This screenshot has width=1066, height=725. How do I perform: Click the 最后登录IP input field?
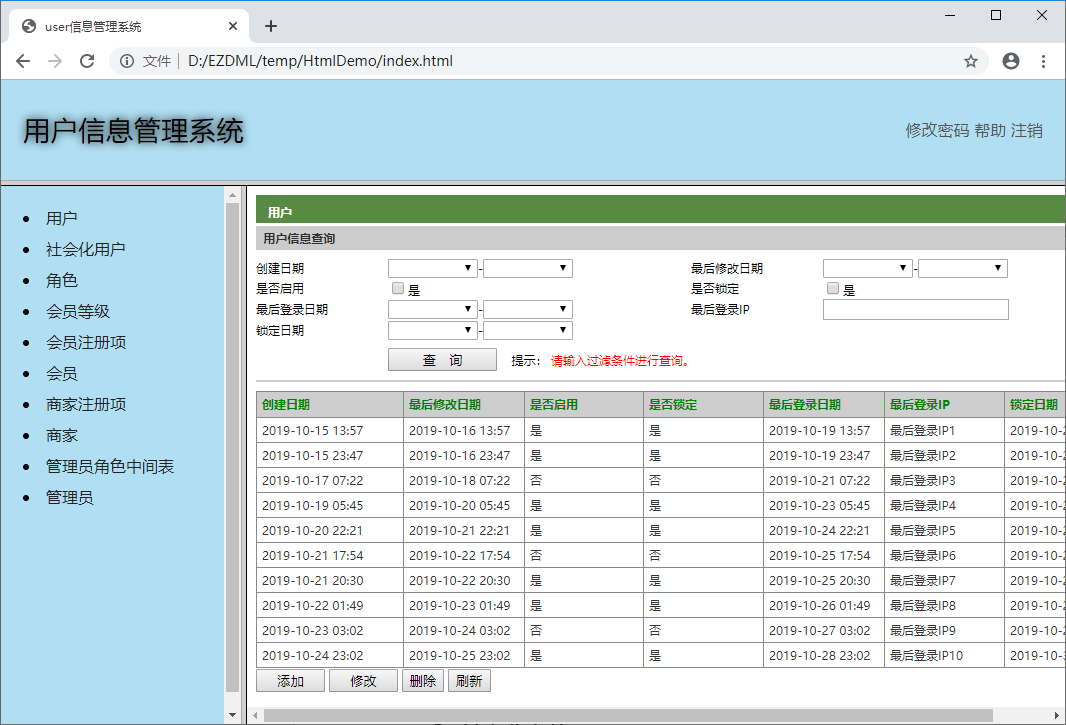915,309
